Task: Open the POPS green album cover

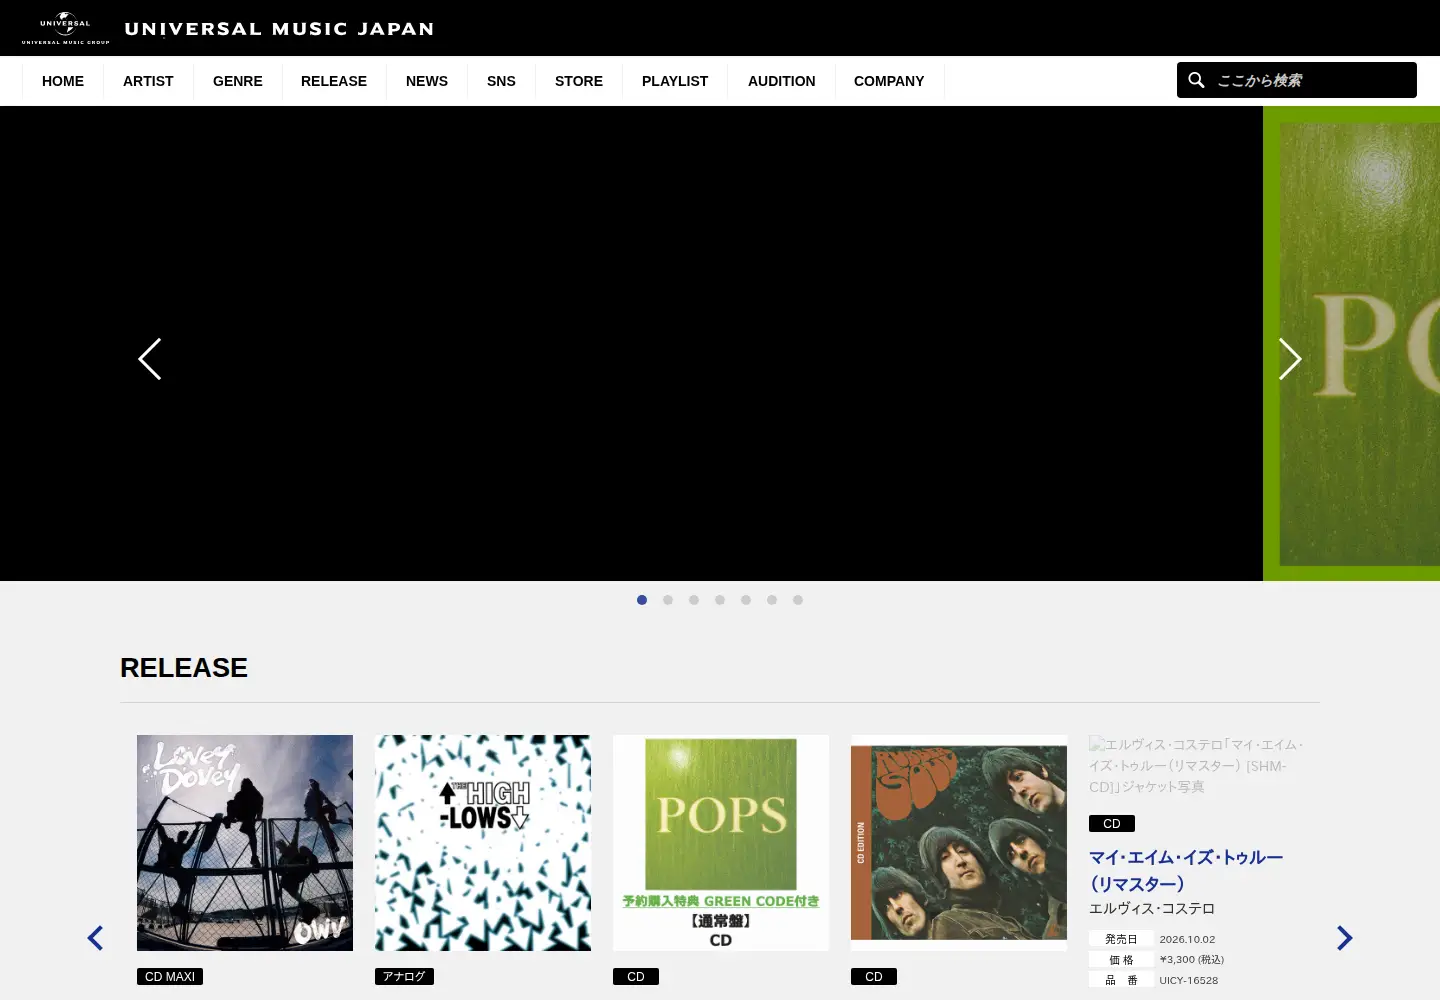Action: coord(721,843)
